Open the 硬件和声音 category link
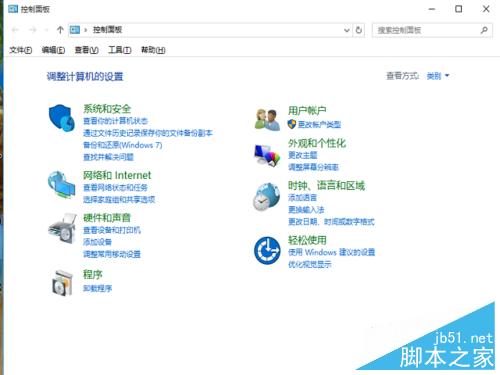This screenshot has width=500, height=375. [x=107, y=218]
